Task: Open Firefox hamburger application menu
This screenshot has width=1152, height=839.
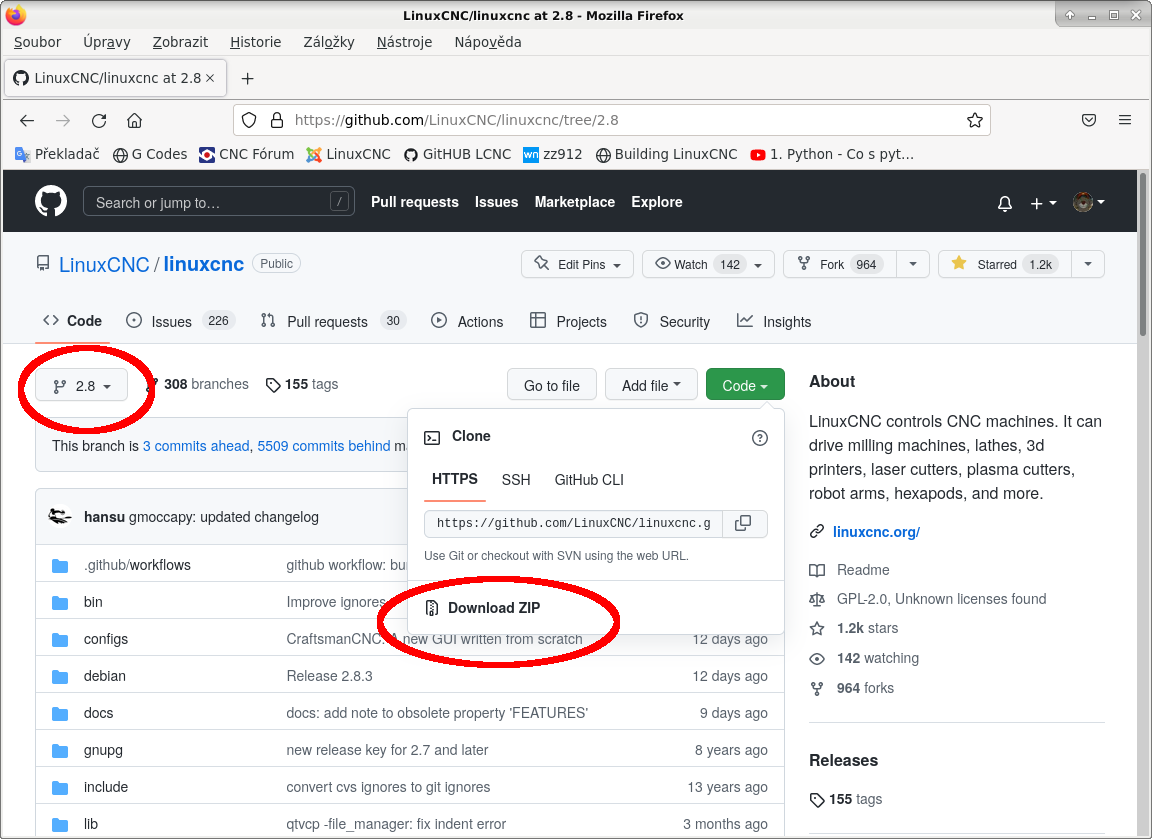Action: coord(1125,121)
